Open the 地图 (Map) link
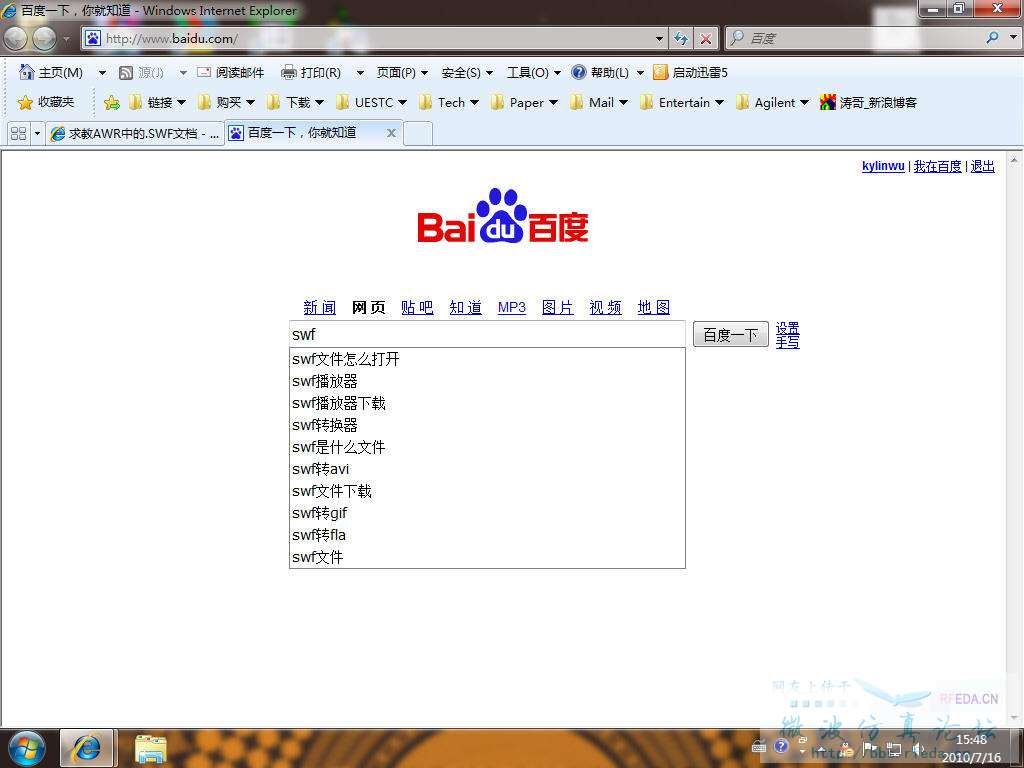Image resolution: width=1024 pixels, height=768 pixels. point(654,307)
